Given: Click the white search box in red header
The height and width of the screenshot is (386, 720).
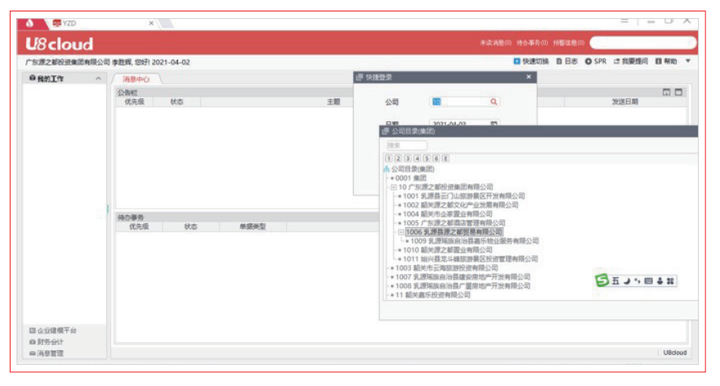Looking at the screenshot, I should coord(642,43).
